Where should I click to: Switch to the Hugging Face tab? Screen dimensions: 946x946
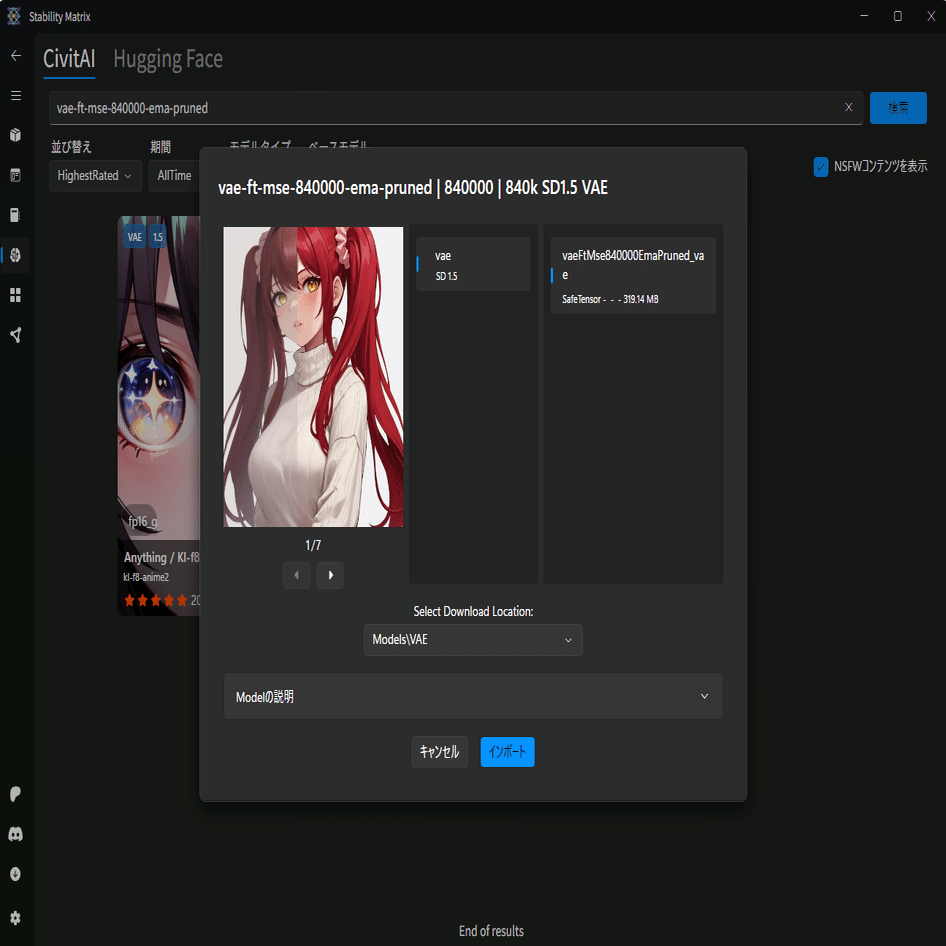[x=168, y=59]
